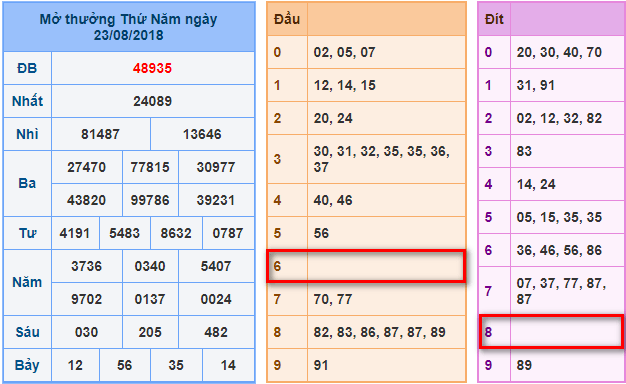Screen dimensions: 626x384
Task: Select seventh prize number 14 in Bảy row
Action: [228, 365]
